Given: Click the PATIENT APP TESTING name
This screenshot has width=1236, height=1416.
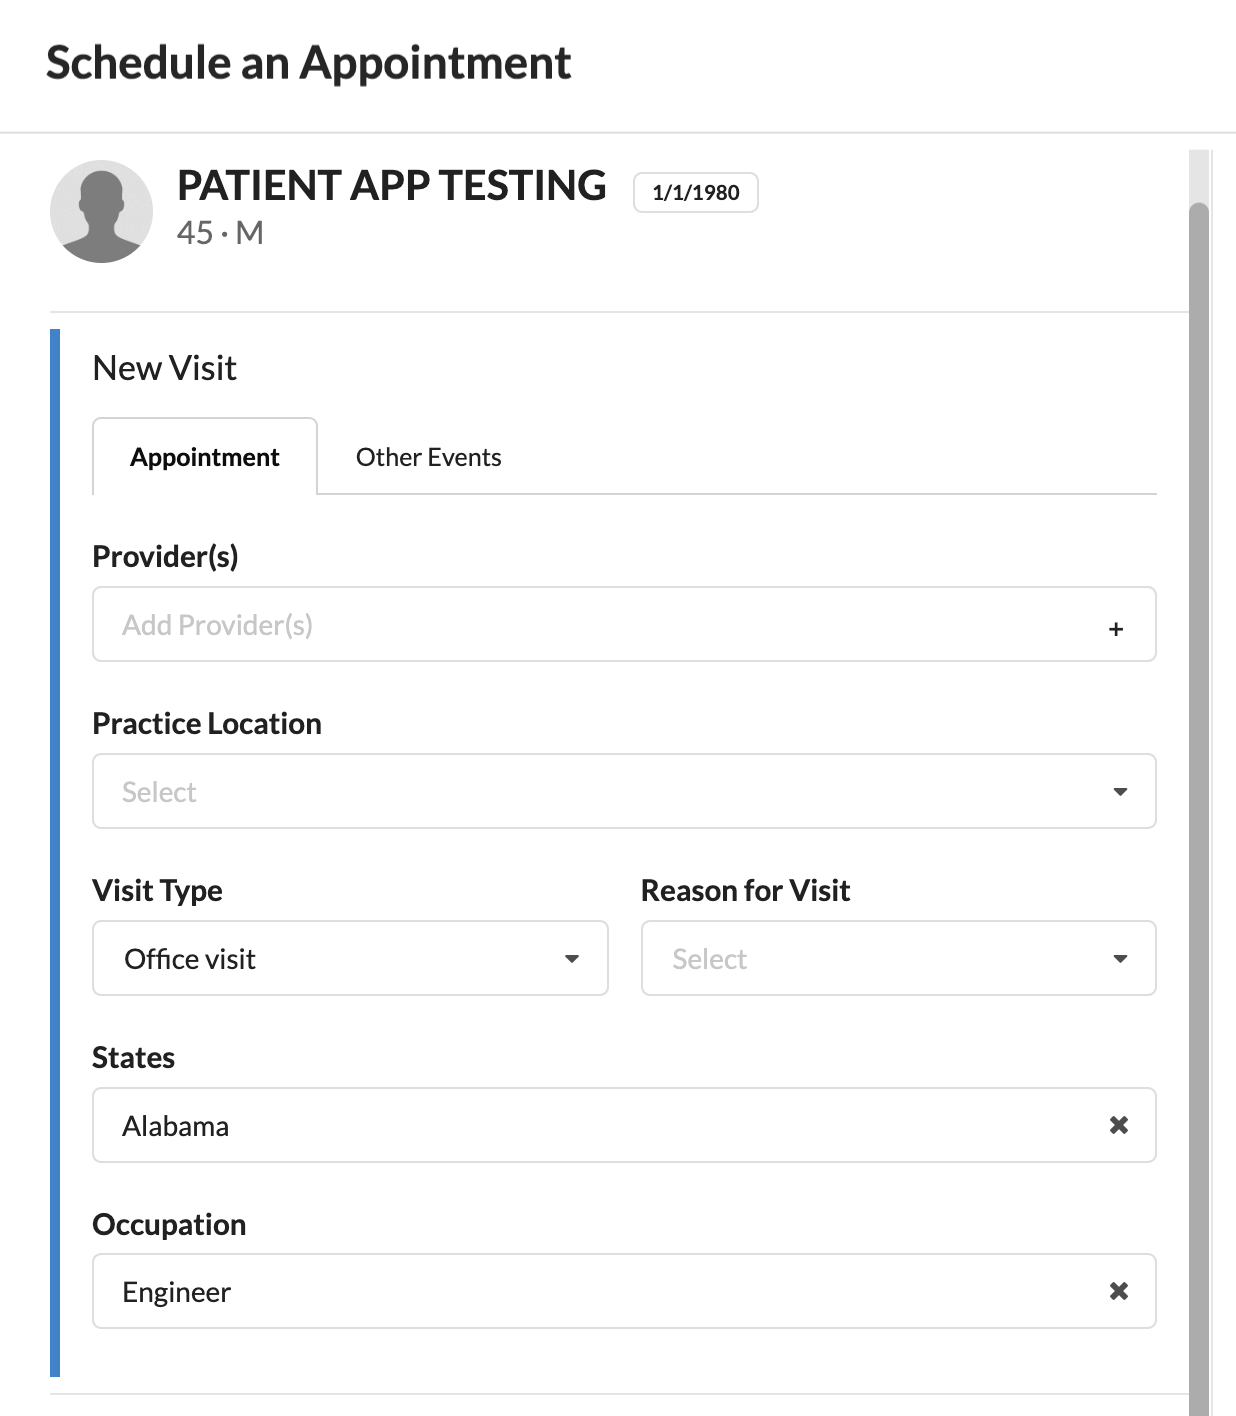Looking at the screenshot, I should [391, 186].
